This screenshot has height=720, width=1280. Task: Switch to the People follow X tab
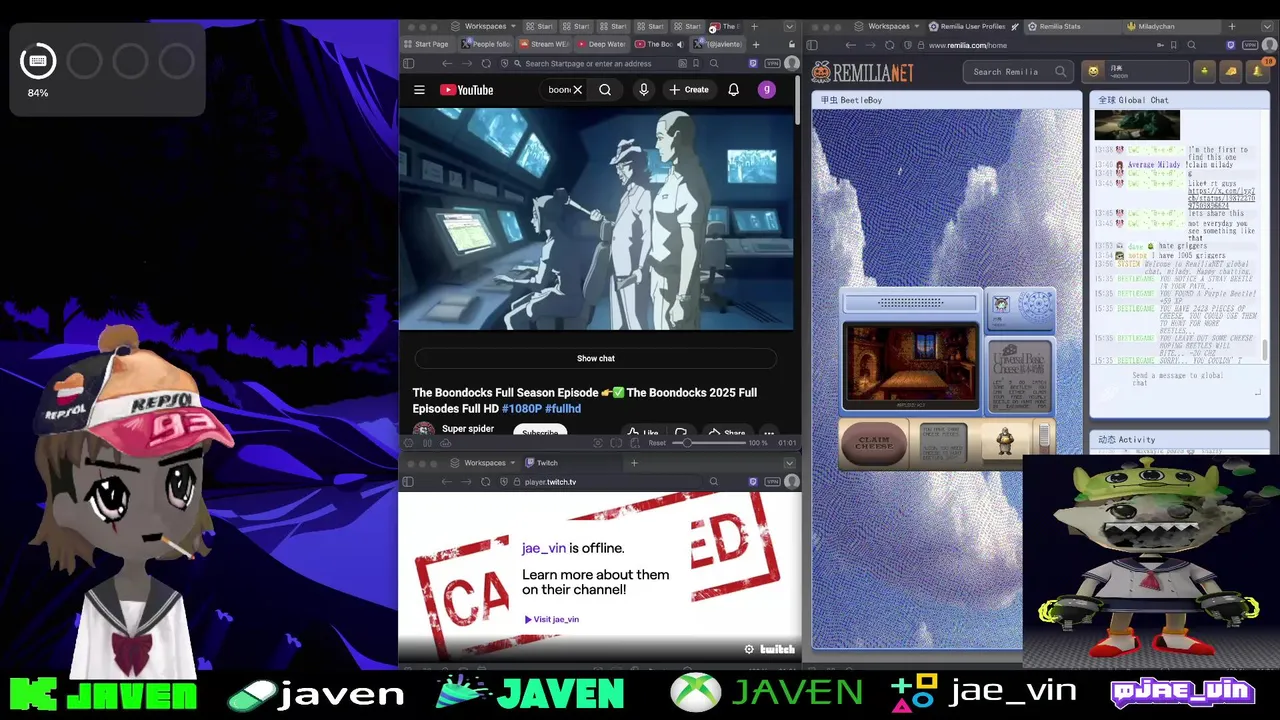click(486, 44)
